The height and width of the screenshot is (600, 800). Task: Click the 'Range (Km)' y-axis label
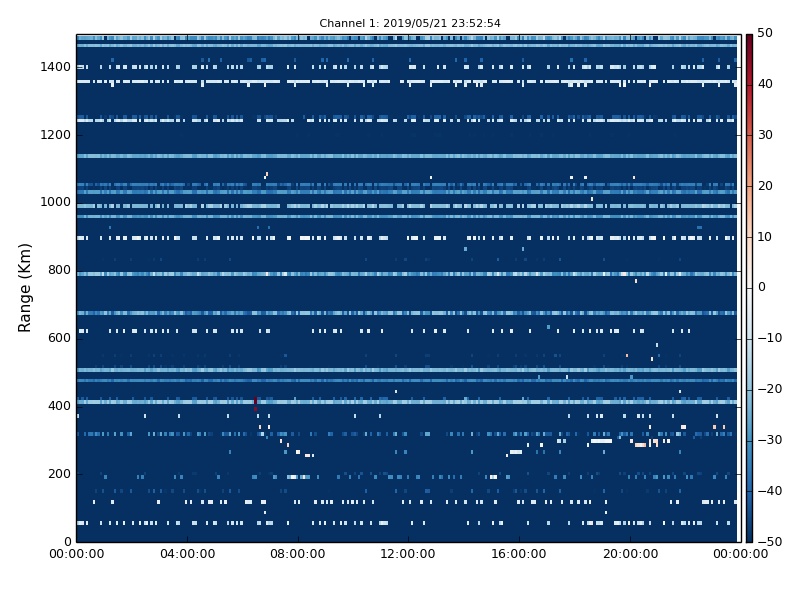(24, 288)
